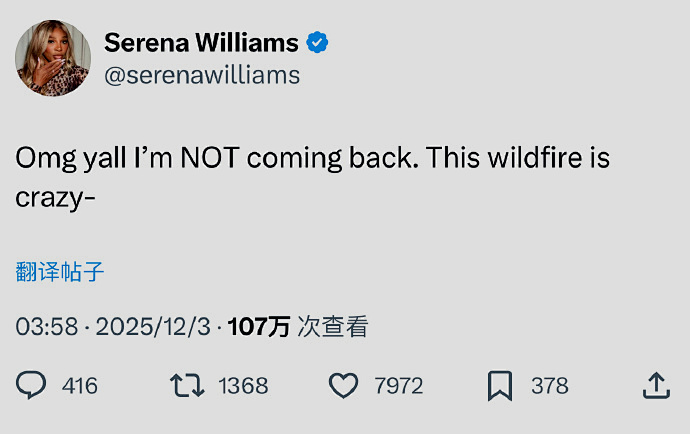This screenshot has height=434, width=690.
Task: Click the 翻译帖子 translate post link
Action: pyautogui.click(x=60, y=271)
